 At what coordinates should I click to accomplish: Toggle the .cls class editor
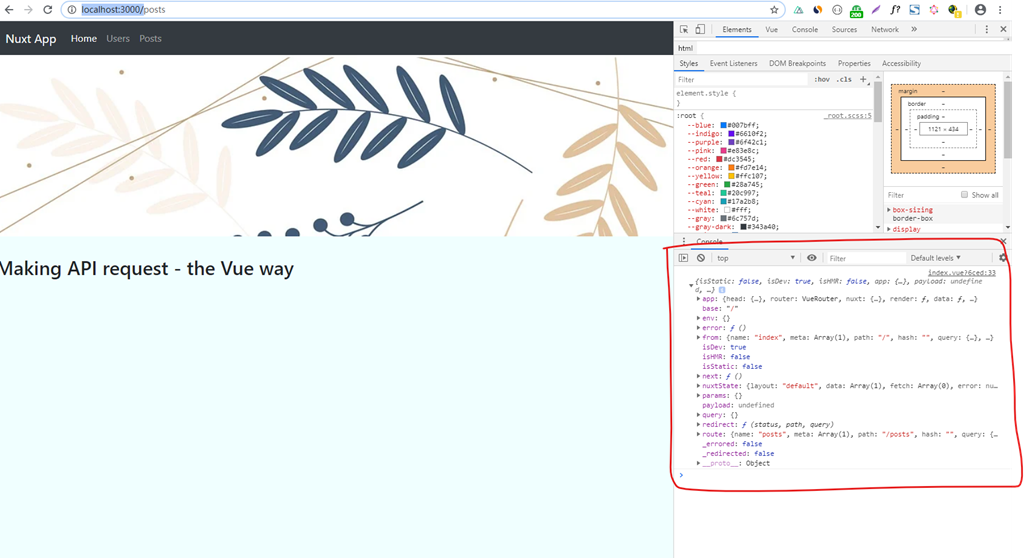pyautogui.click(x=845, y=79)
